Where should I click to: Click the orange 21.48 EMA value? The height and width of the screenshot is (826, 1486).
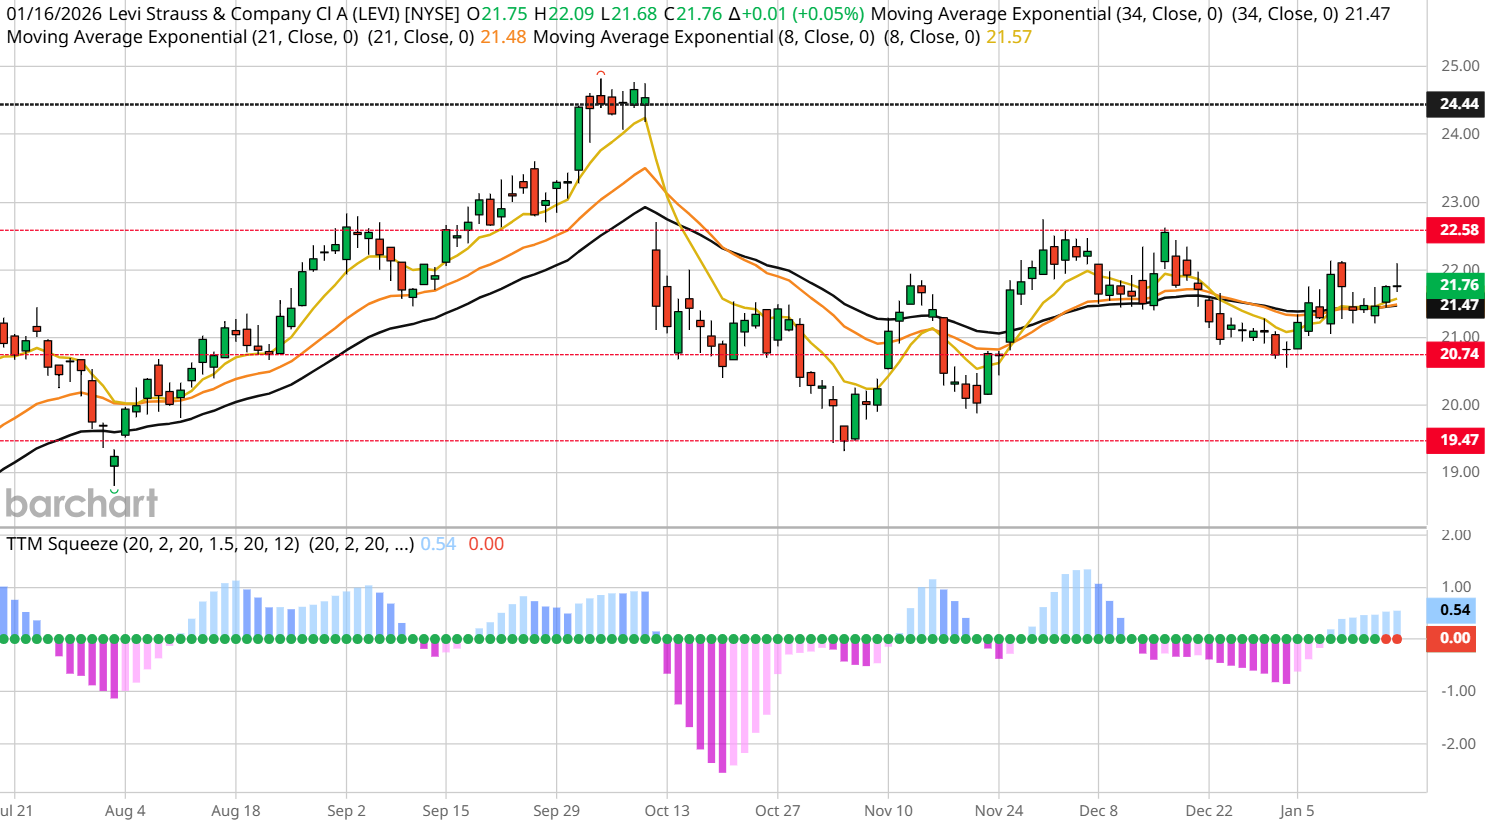click(503, 37)
